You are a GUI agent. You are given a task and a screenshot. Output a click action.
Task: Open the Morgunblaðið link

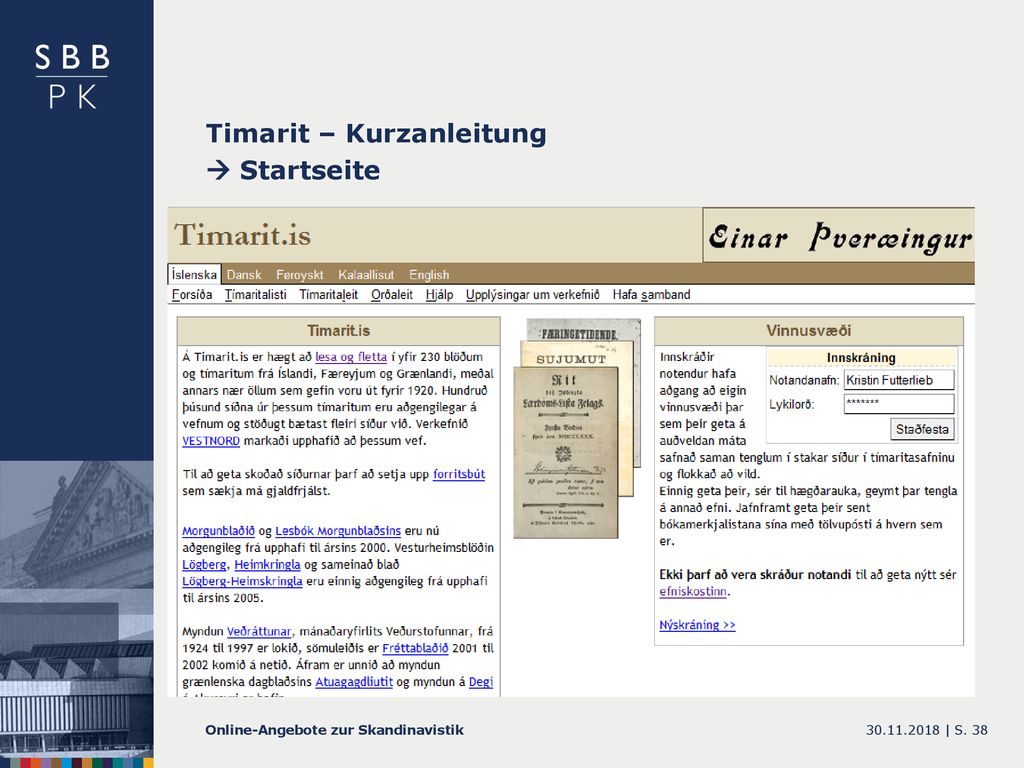pos(218,531)
